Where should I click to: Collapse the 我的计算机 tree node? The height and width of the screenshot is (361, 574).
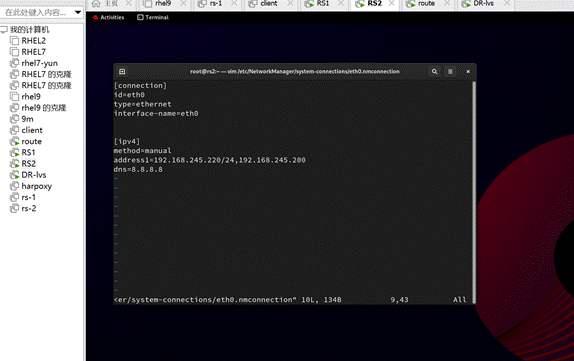(x=3, y=30)
